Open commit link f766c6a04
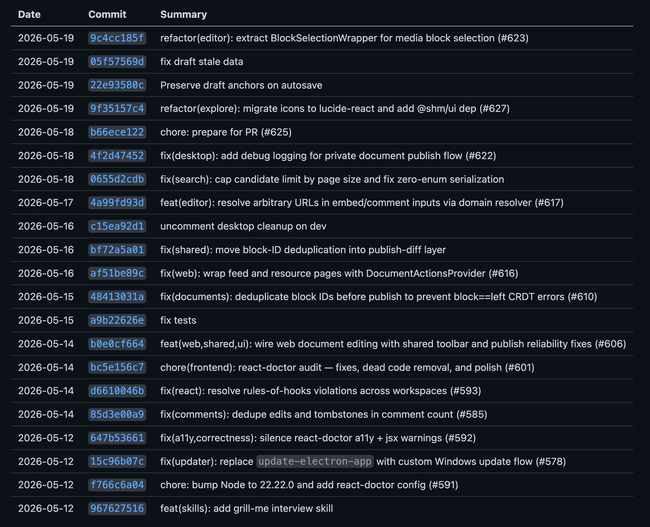 coord(117,485)
